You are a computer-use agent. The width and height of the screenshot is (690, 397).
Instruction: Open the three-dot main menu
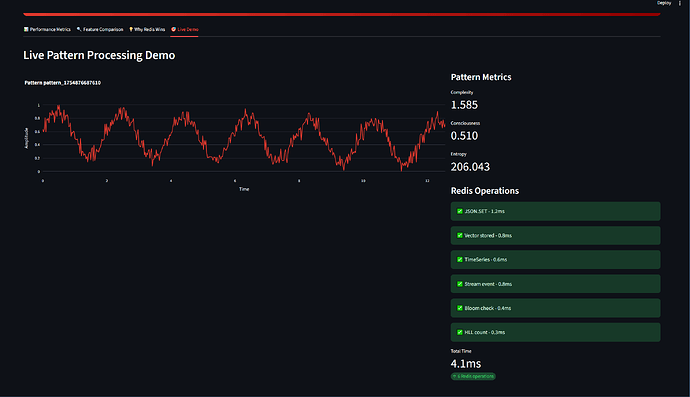[x=680, y=3]
